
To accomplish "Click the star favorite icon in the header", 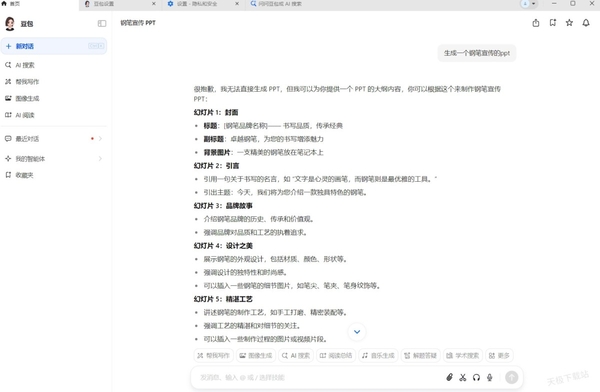I will coord(569,23).
